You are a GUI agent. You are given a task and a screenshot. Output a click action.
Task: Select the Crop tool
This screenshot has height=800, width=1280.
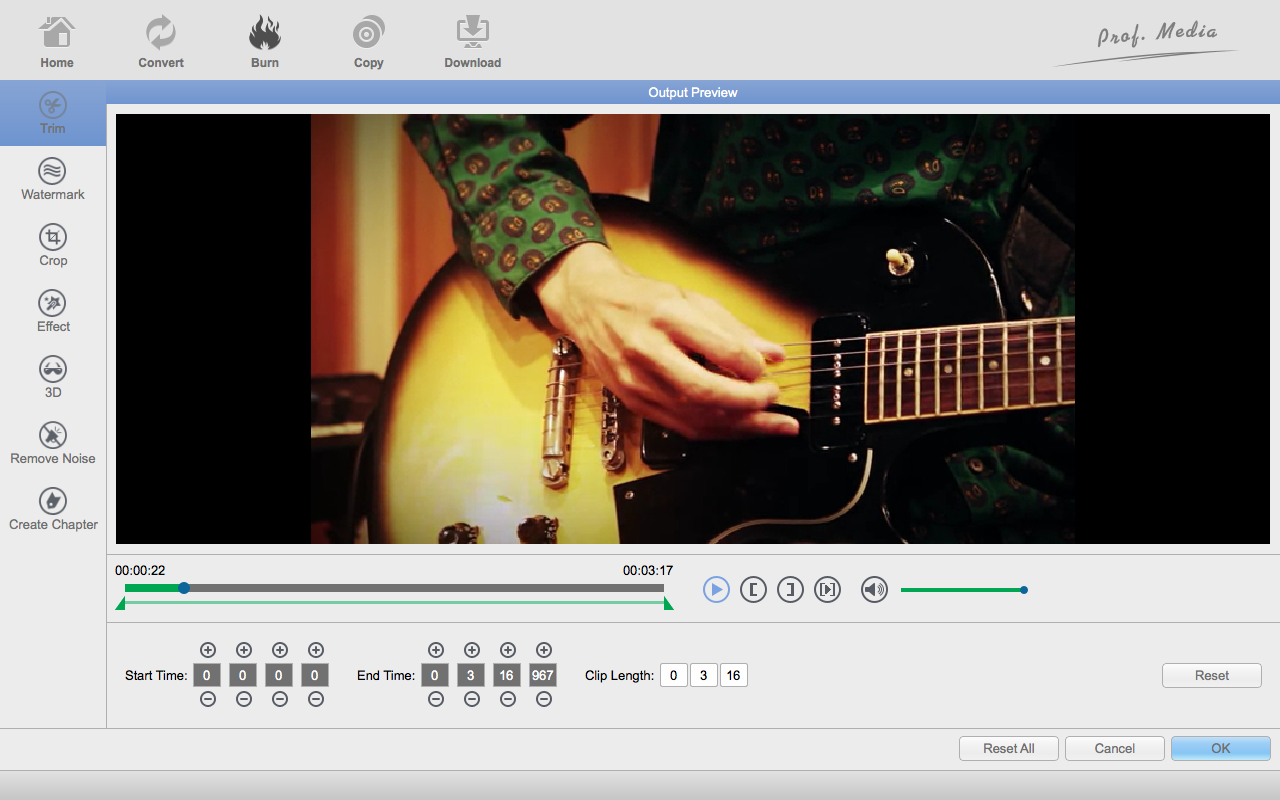pyautogui.click(x=53, y=245)
